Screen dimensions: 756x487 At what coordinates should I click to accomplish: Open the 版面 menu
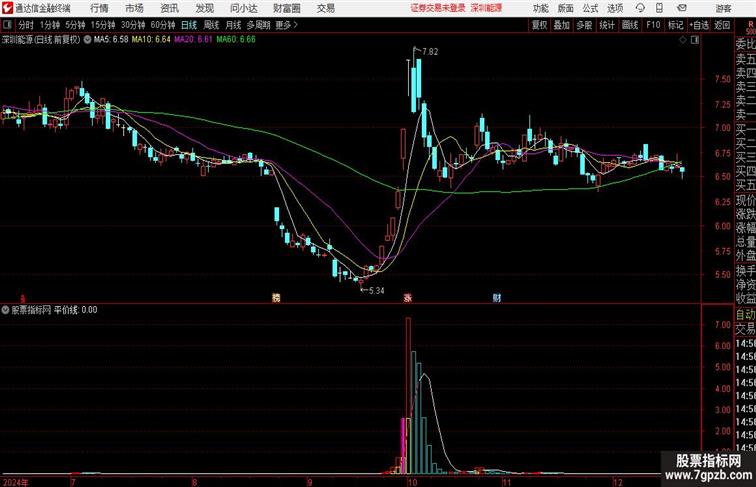(566, 8)
